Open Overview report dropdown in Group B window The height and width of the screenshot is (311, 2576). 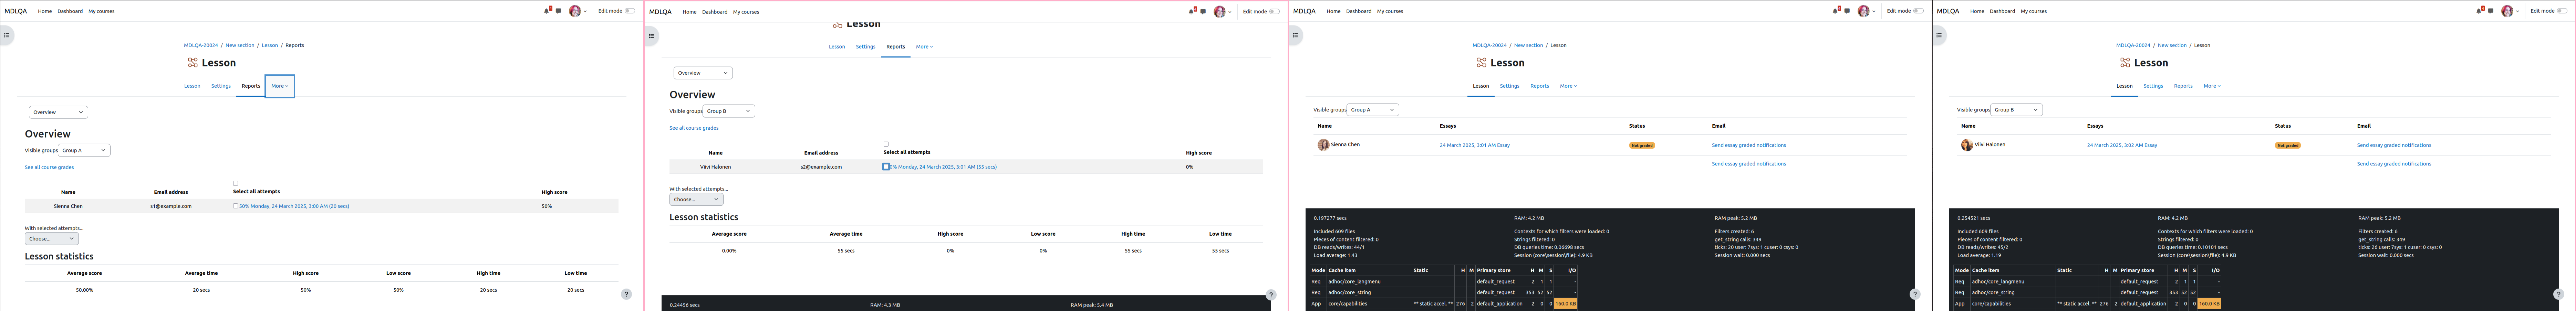point(703,73)
